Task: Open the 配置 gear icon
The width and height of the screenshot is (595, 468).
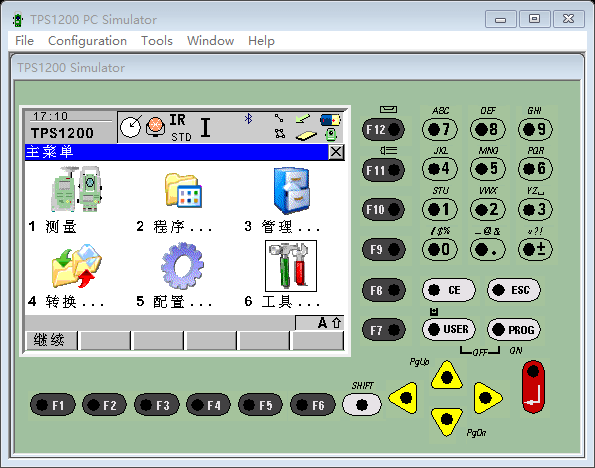Action: (183, 265)
